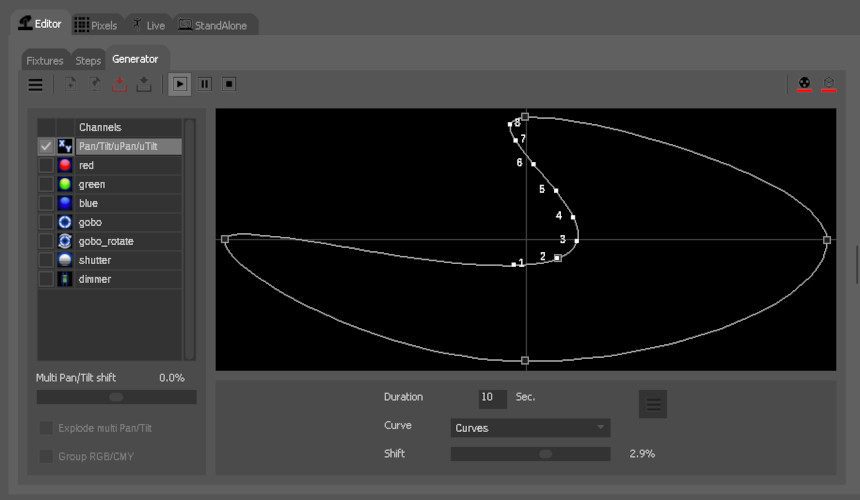Stop the generator playback
This screenshot has width=860, height=500.
tap(229, 85)
